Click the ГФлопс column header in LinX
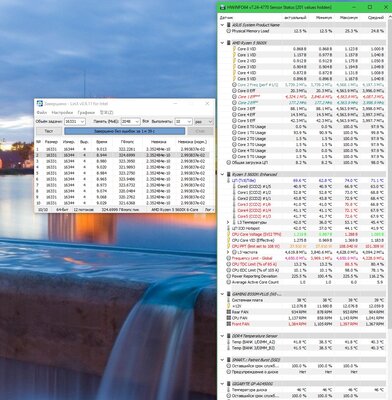The image size is (392, 400). point(127,142)
